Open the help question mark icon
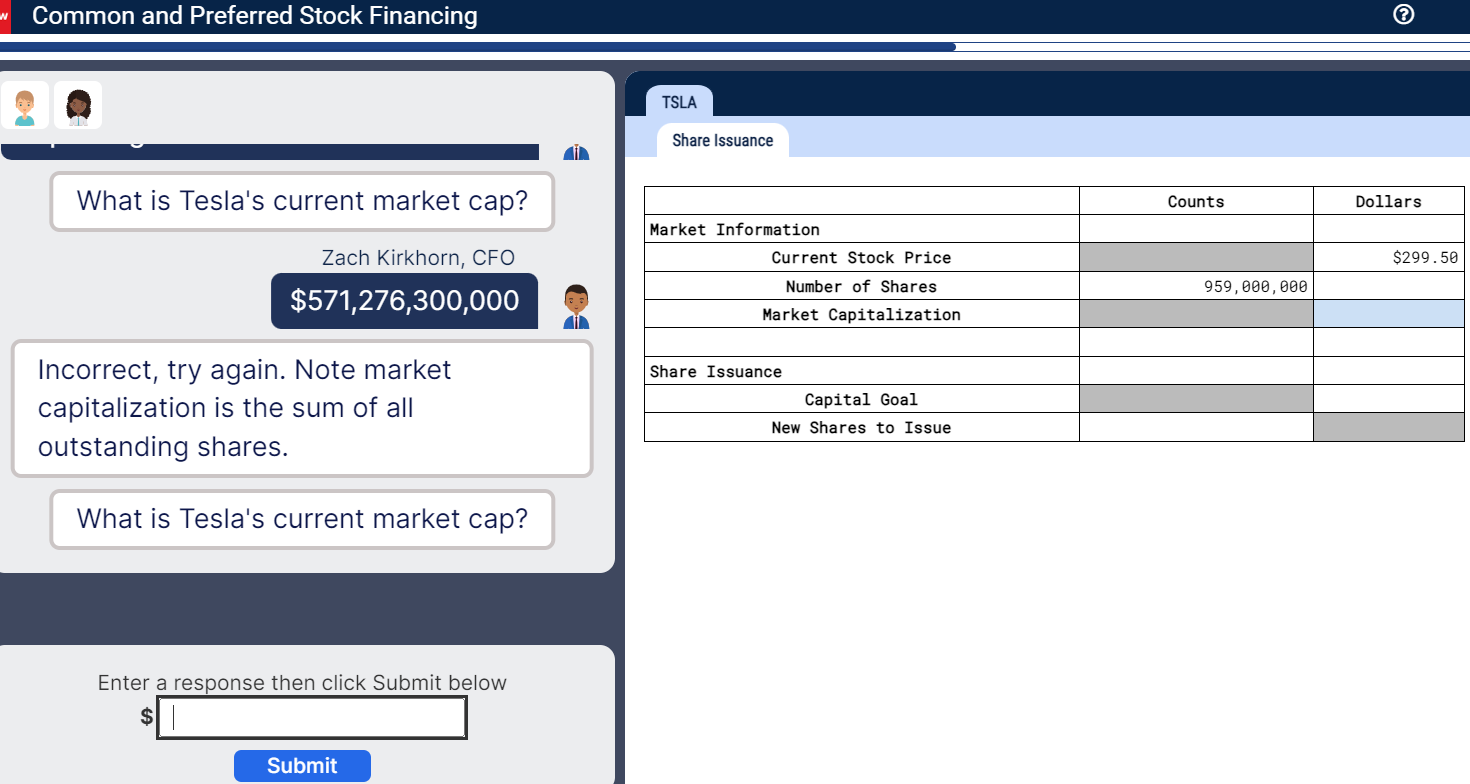Screen dimensions: 1470x784 pyautogui.click(x=1404, y=15)
